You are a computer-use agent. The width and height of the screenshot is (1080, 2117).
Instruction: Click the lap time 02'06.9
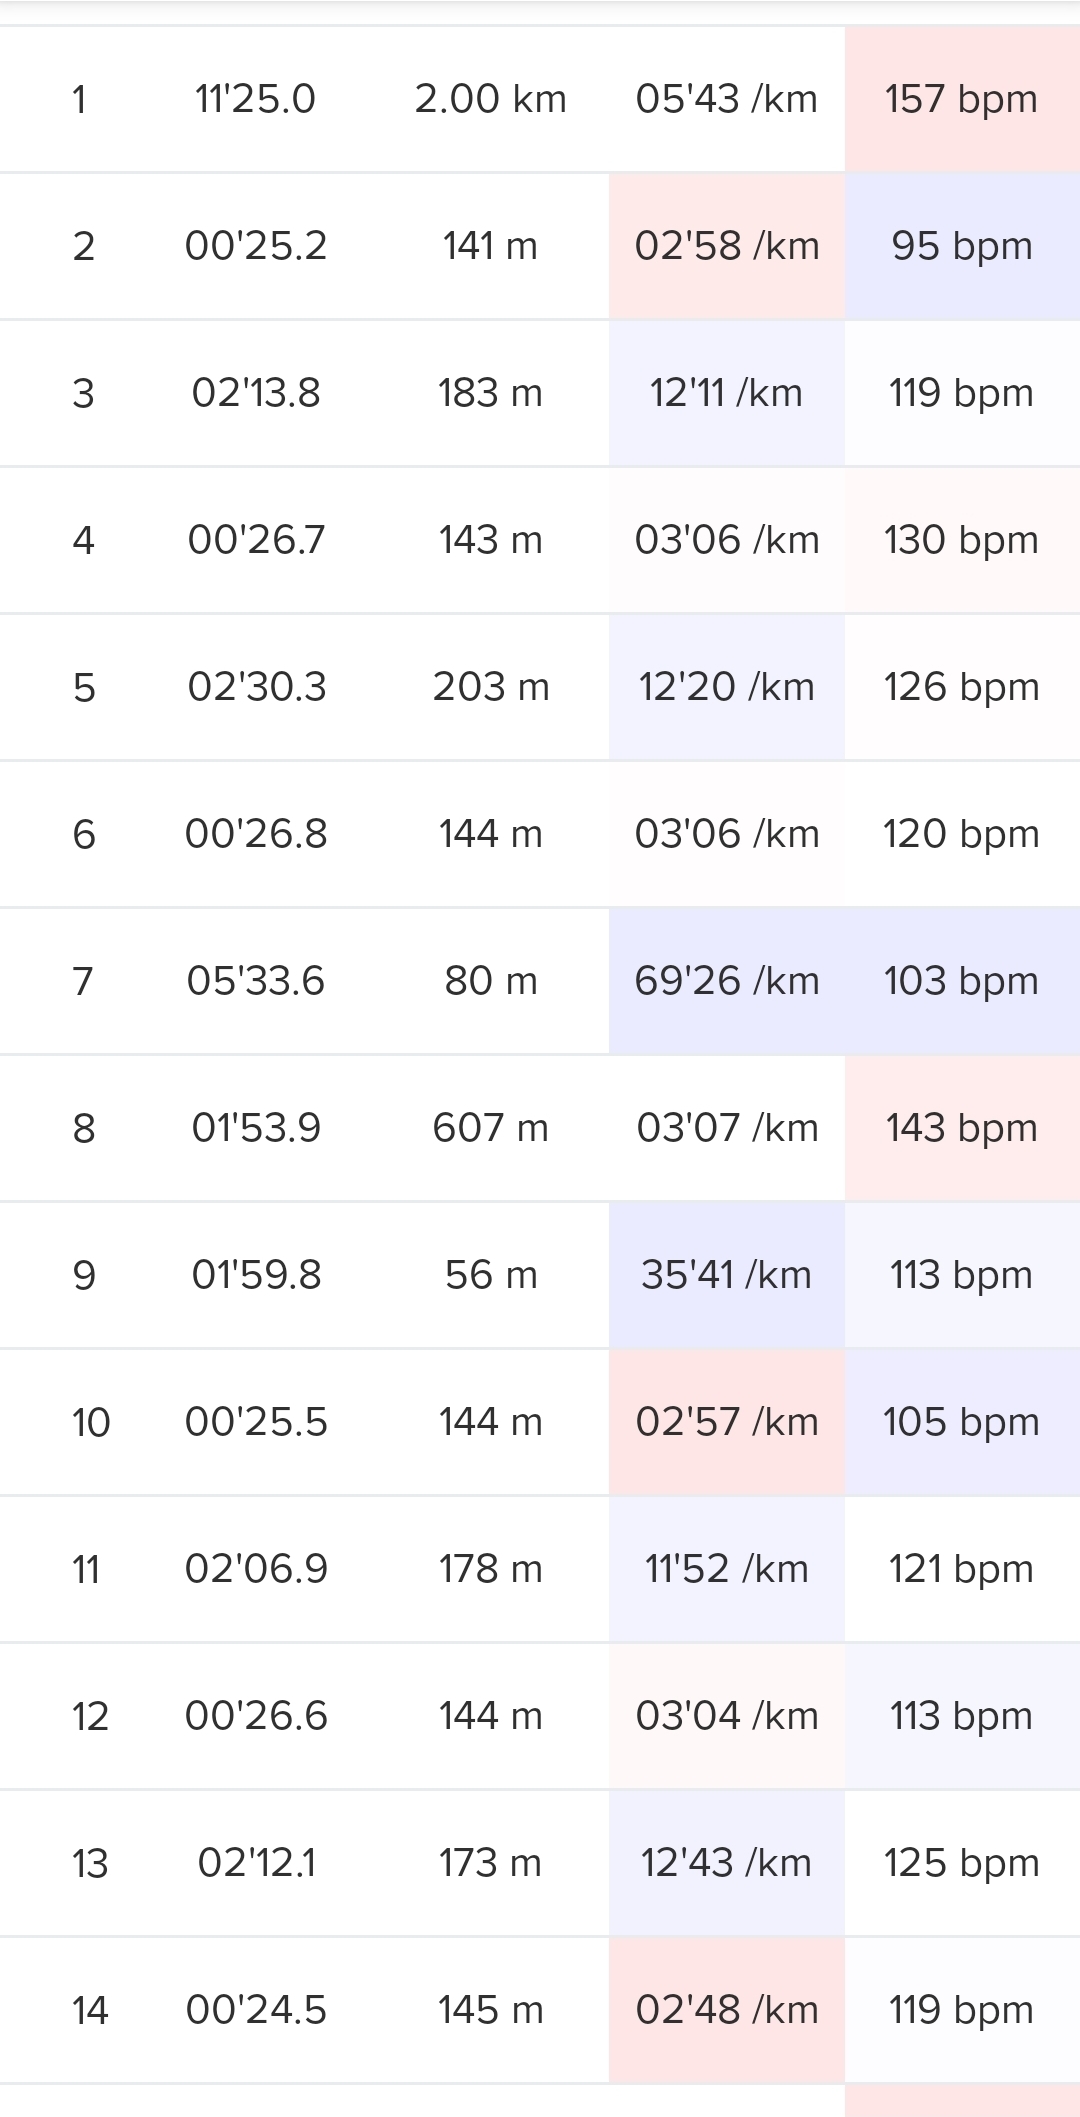pyautogui.click(x=256, y=1569)
